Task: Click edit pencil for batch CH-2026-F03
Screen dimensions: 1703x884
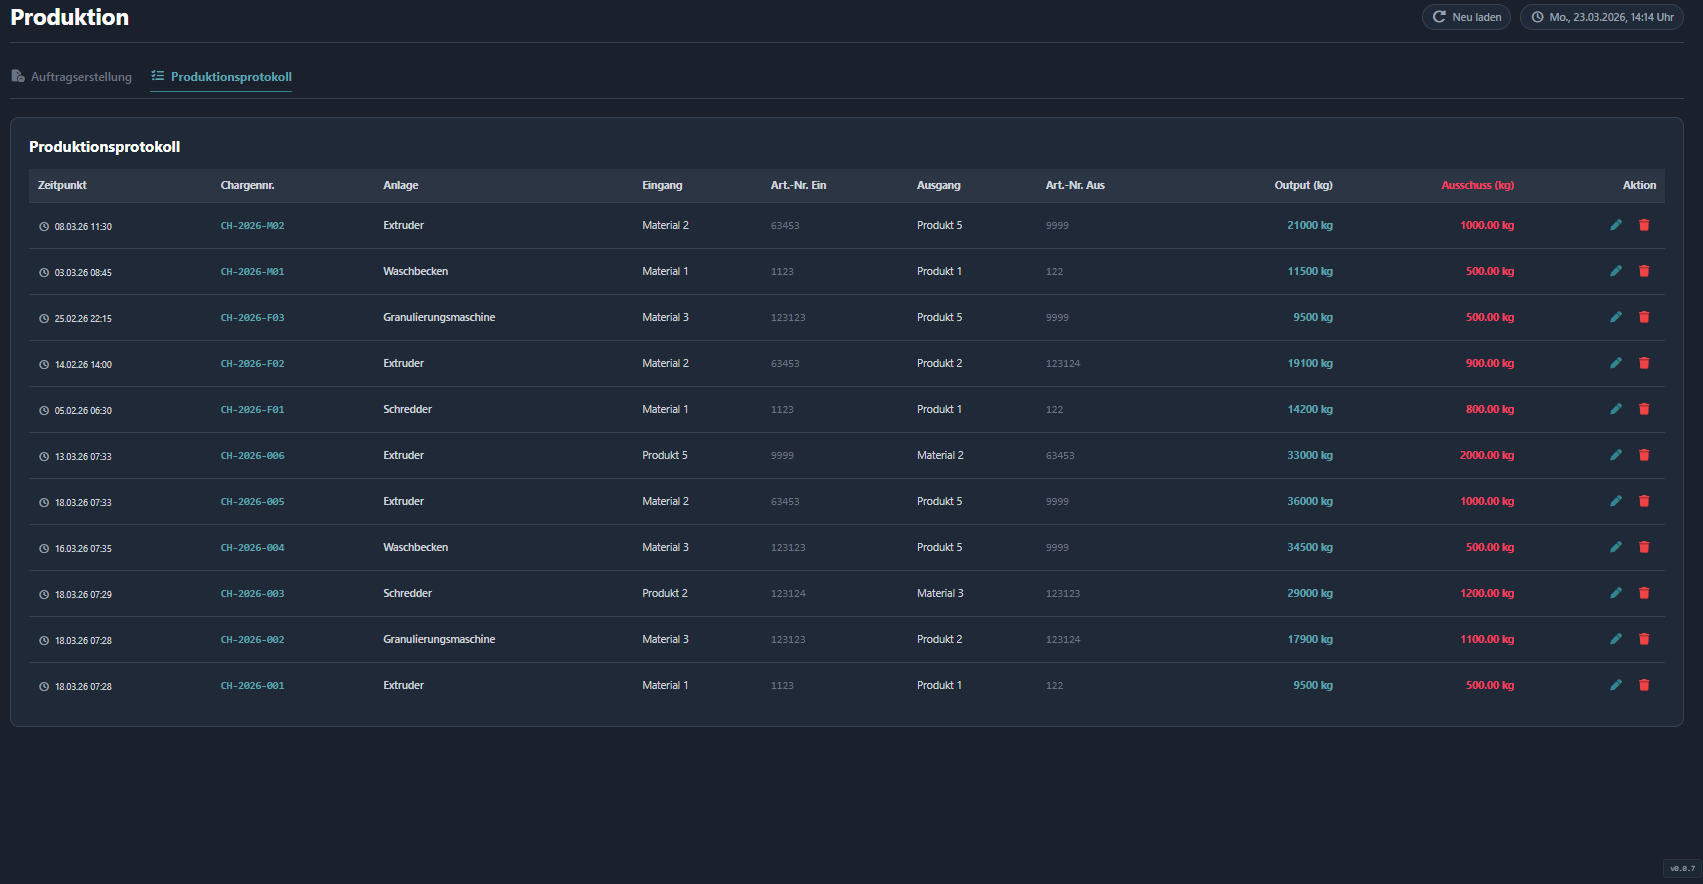Action: tap(1615, 317)
